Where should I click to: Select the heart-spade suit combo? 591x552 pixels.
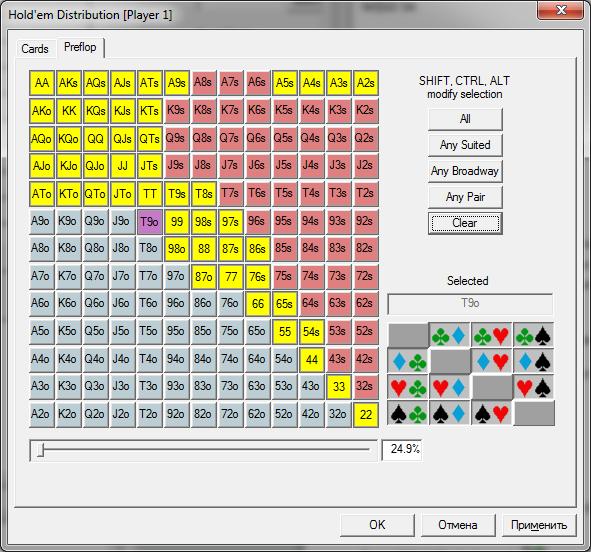pos(533,388)
